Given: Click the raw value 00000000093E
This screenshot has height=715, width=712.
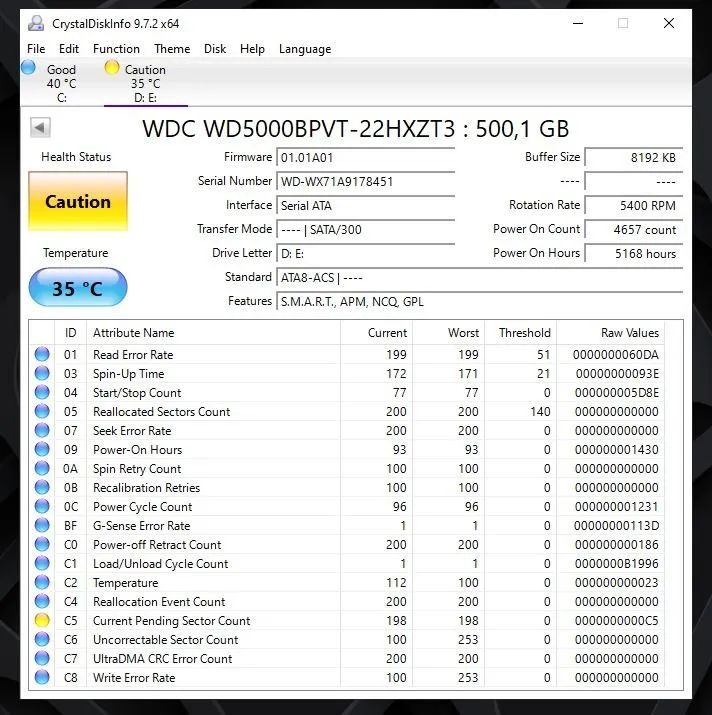Looking at the screenshot, I should 617,373.
